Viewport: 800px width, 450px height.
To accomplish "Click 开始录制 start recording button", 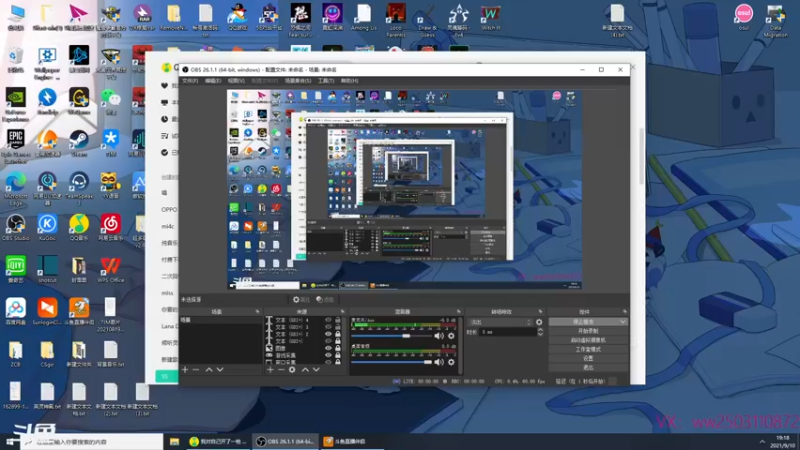I will [x=588, y=331].
